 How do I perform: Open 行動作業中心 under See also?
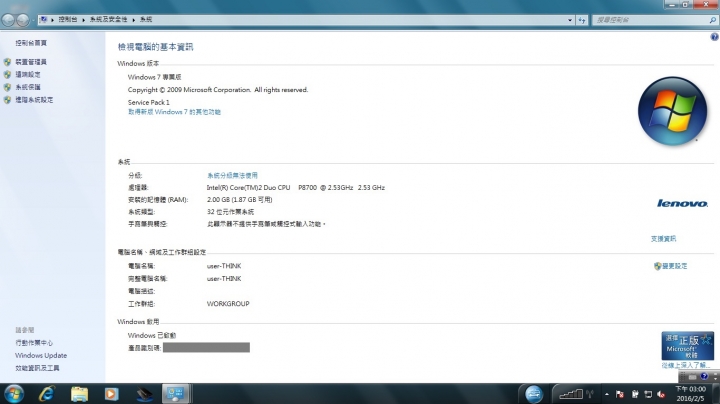pyautogui.click(x=34, y=343)
